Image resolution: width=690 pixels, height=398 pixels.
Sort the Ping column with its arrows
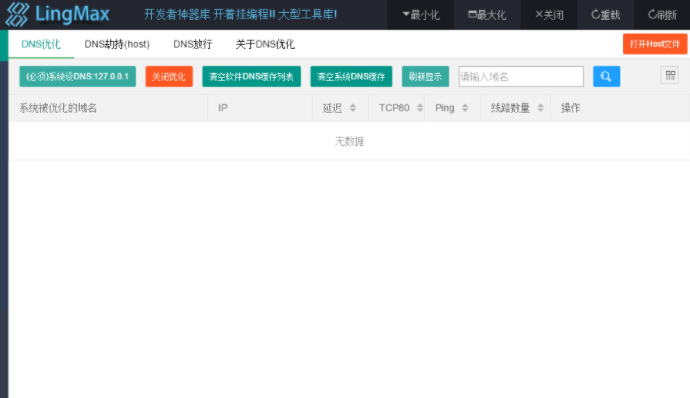pyautogui.click(x=465, y=108)
